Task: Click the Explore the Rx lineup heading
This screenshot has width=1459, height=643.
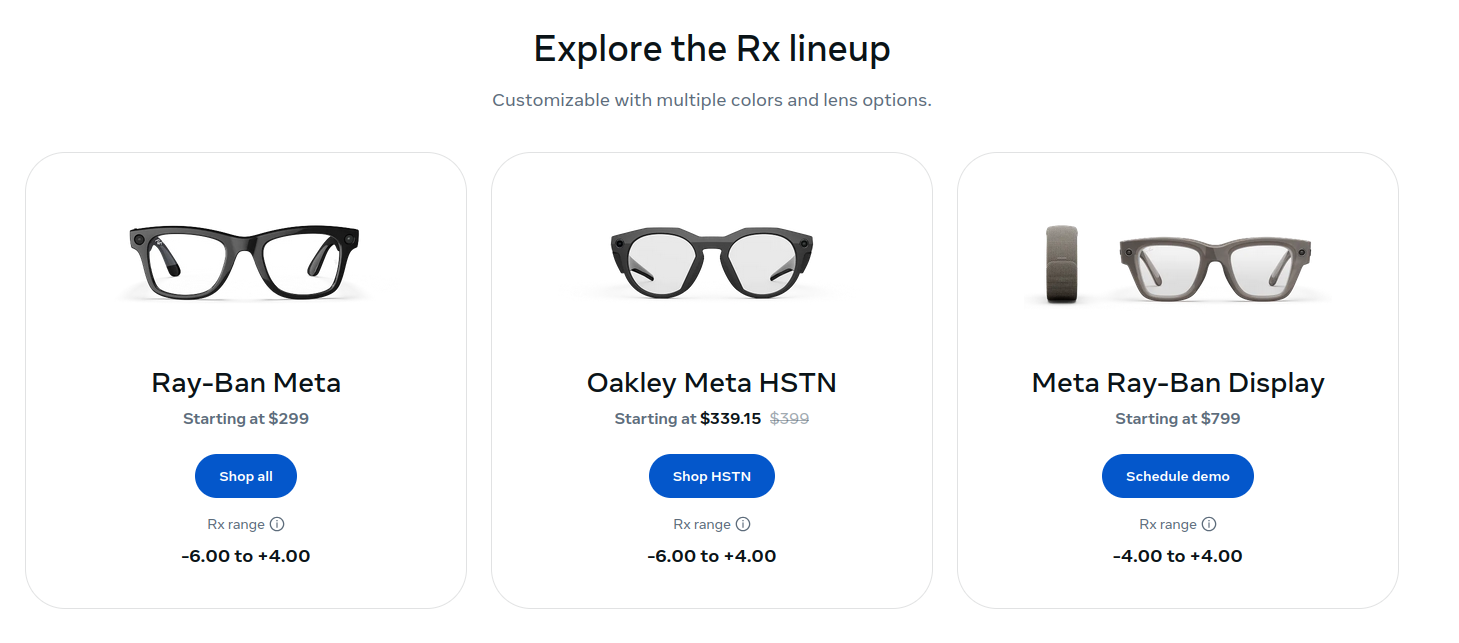Action: click(713, 48)
